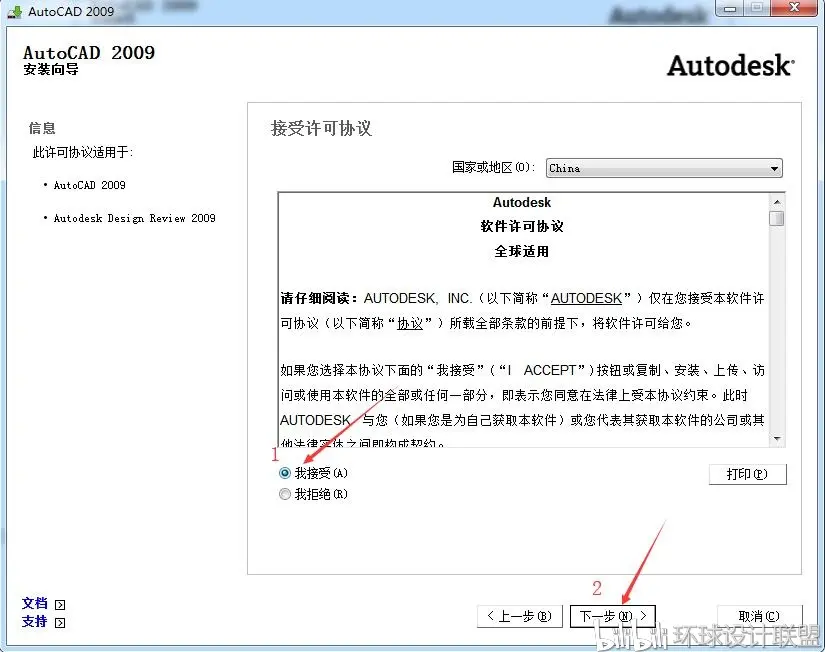This screenshot has width=825, height=652.
Task: Click the 上一步(B) button
Action: point(520,616)
